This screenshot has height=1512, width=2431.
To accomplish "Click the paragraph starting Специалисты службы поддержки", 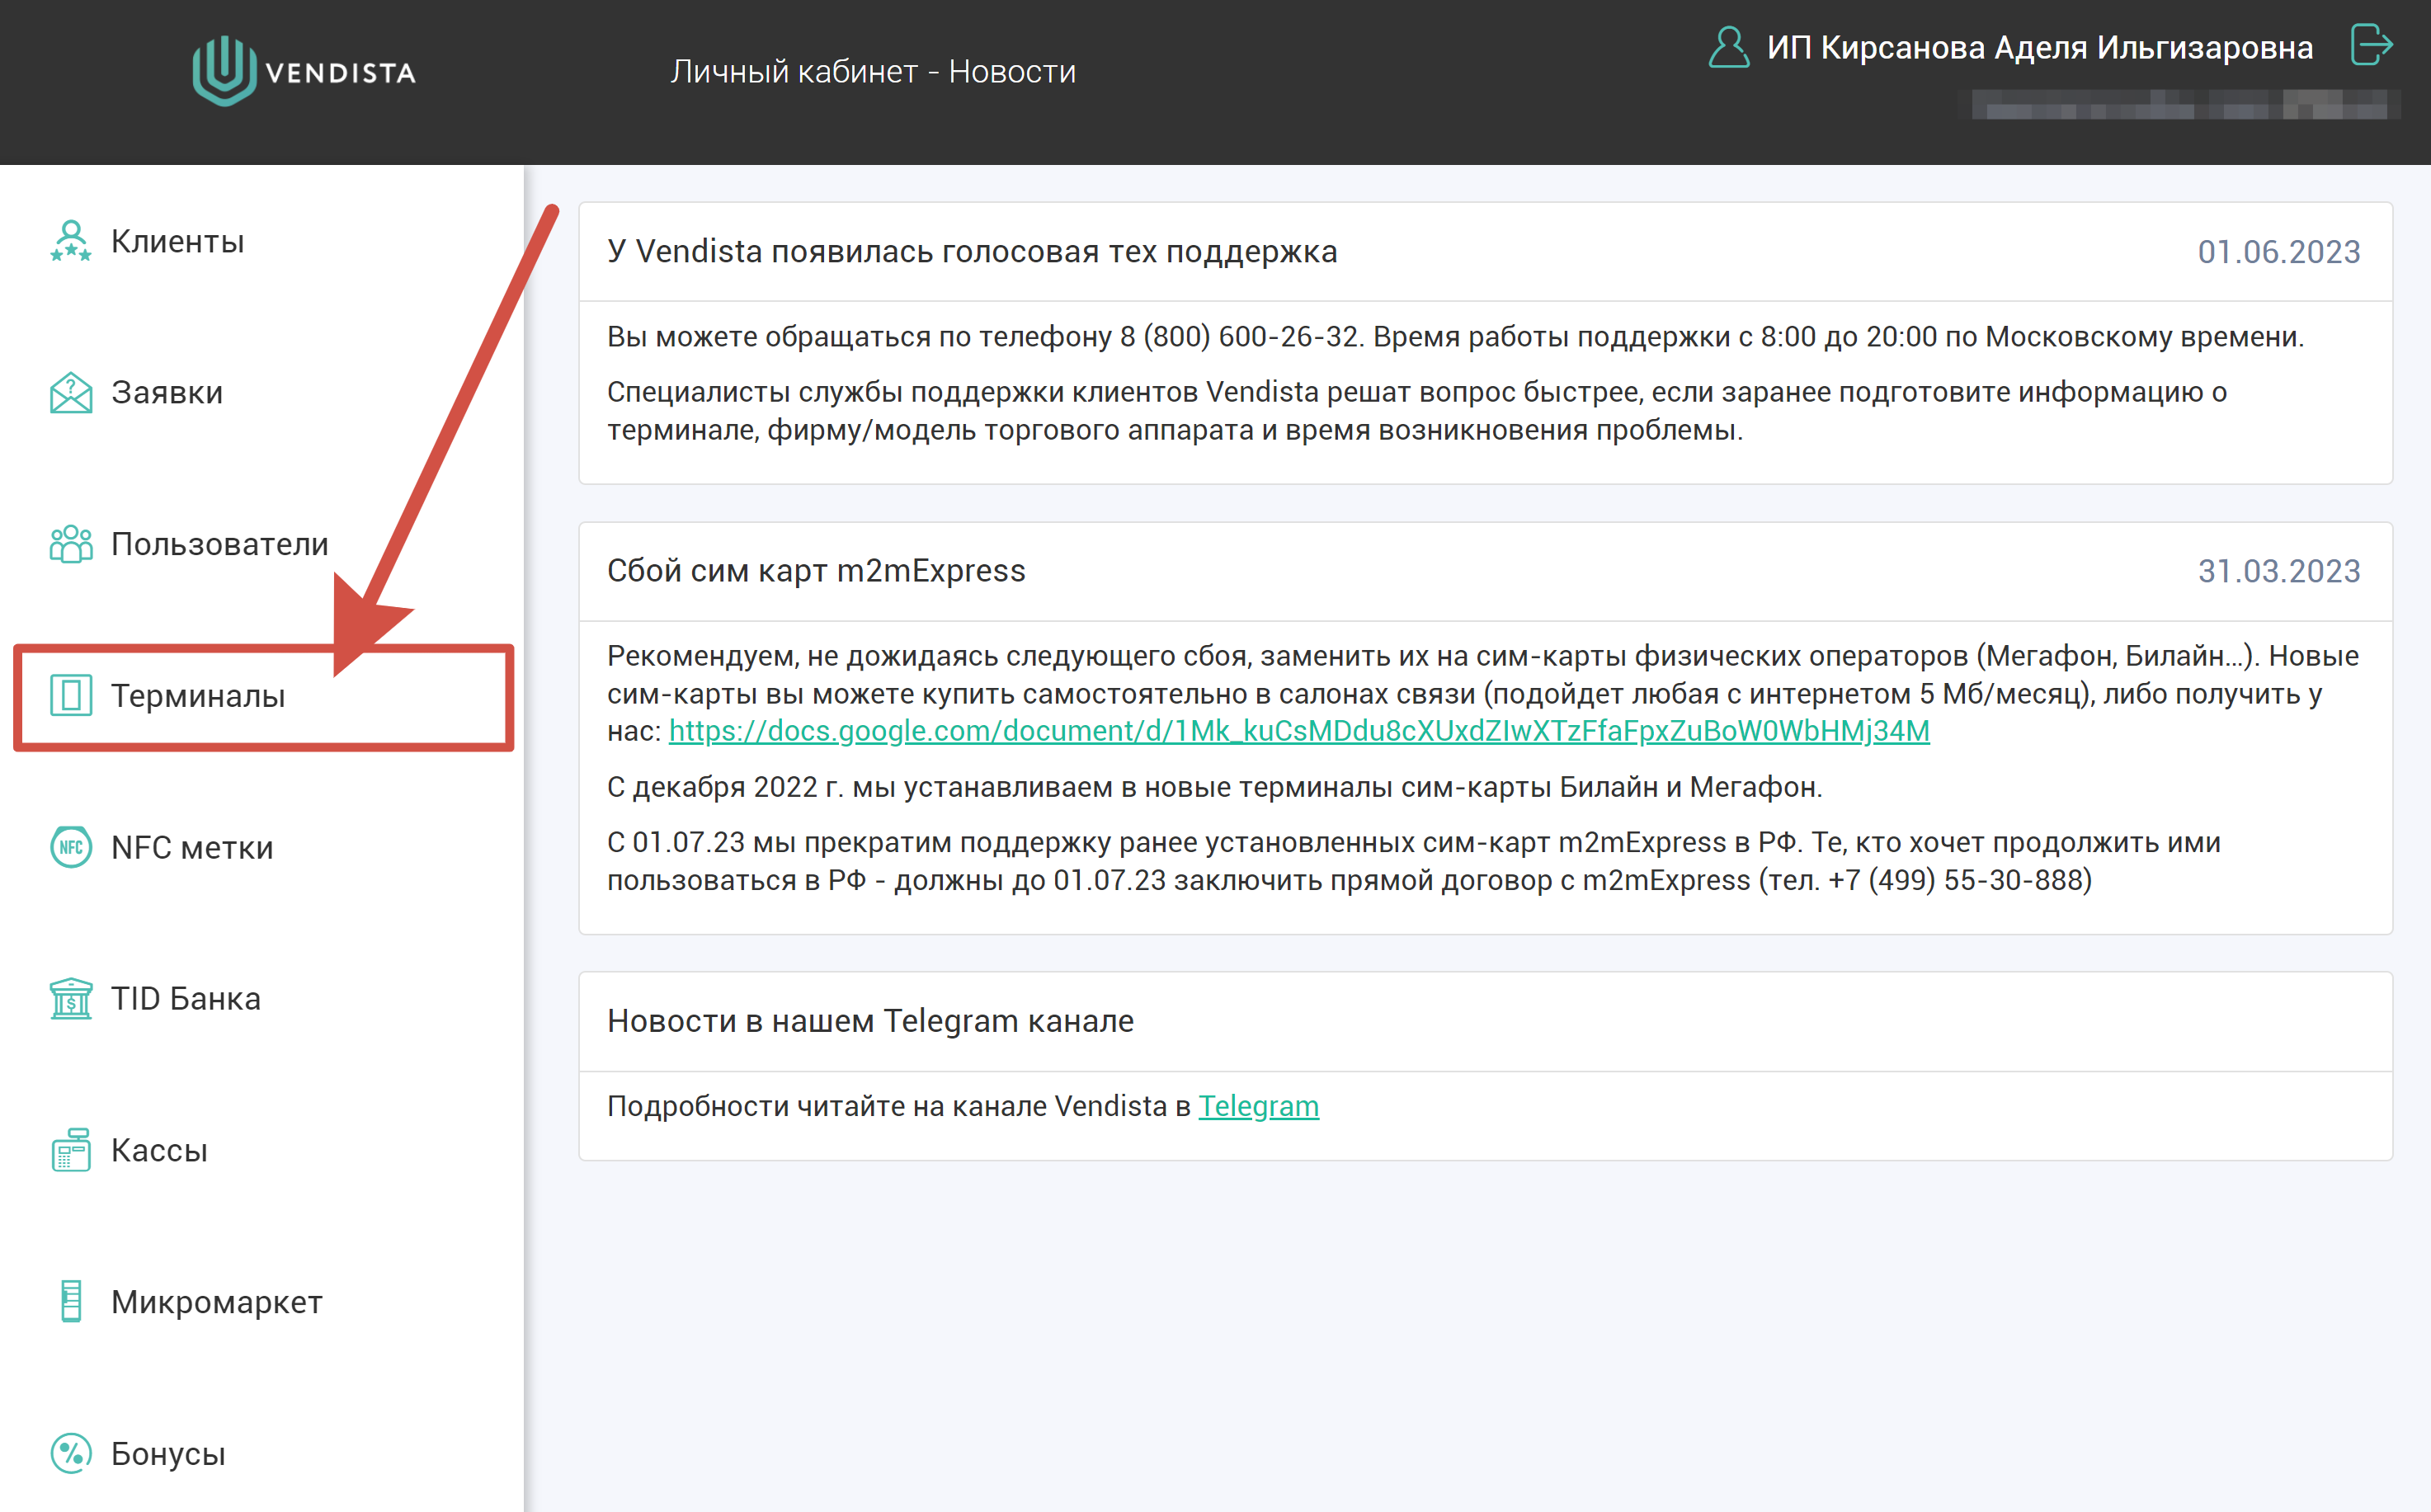I will (1416, 411).
